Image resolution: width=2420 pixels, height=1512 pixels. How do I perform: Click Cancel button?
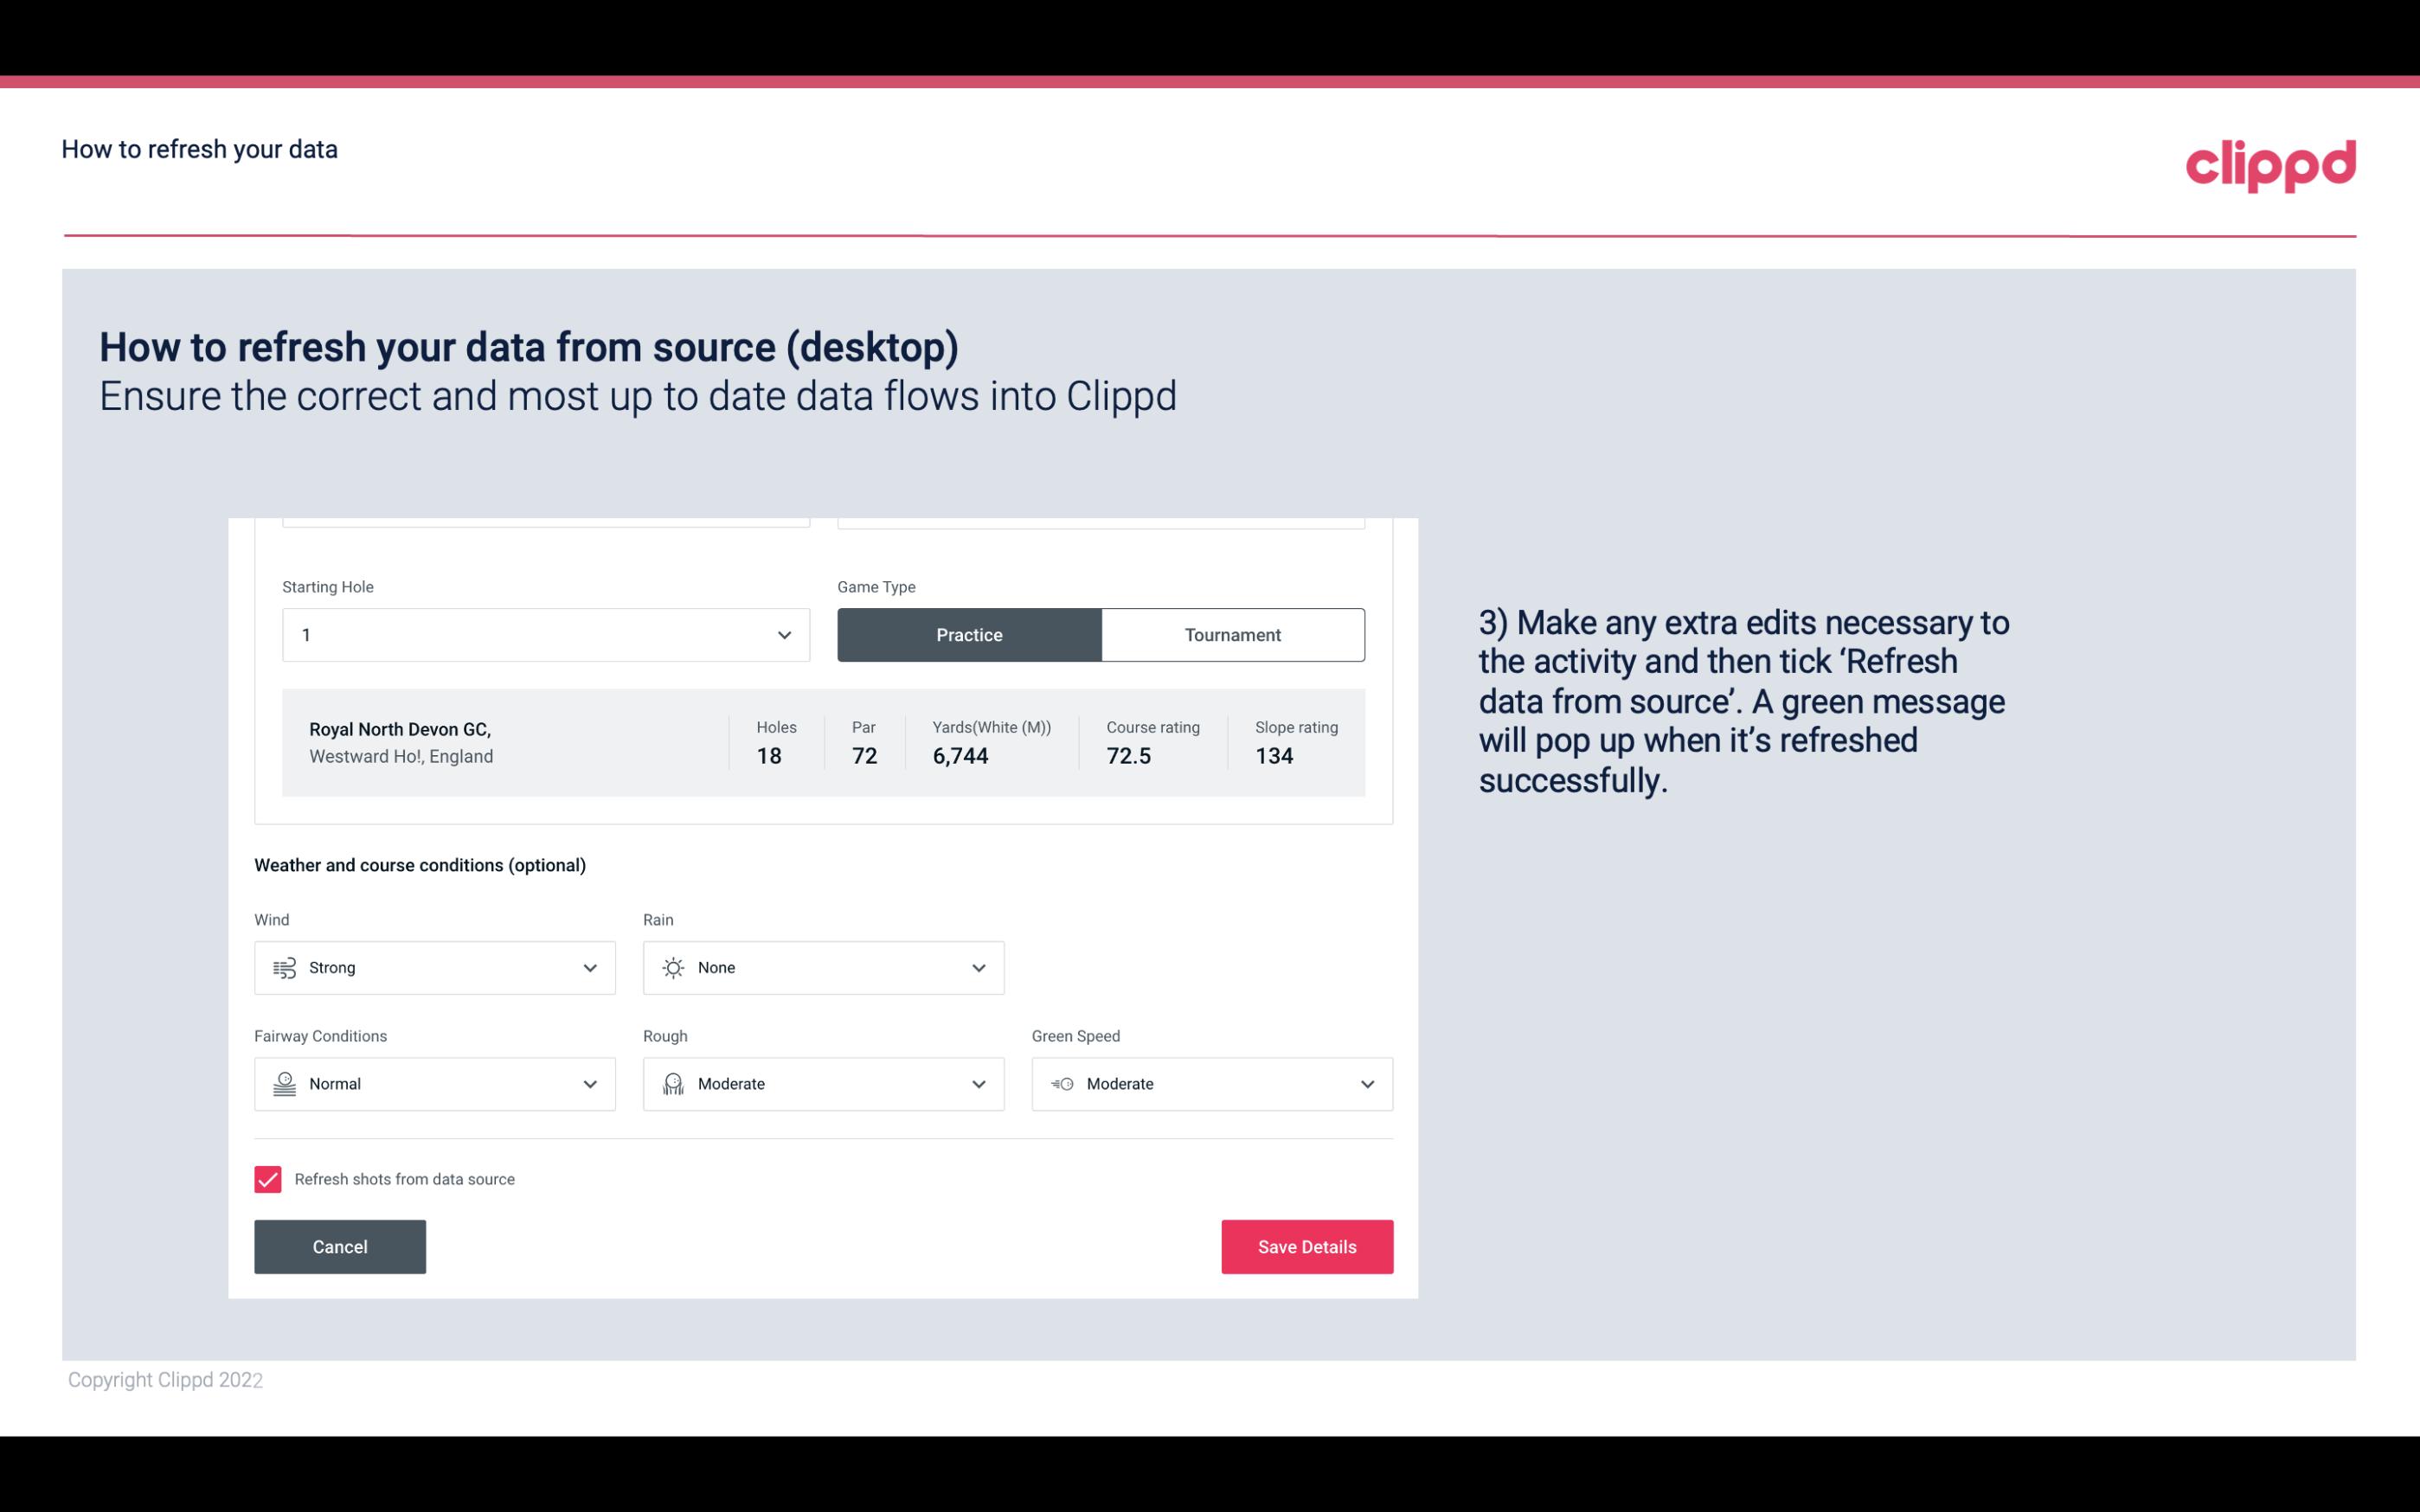click(x=340, y=1246)
